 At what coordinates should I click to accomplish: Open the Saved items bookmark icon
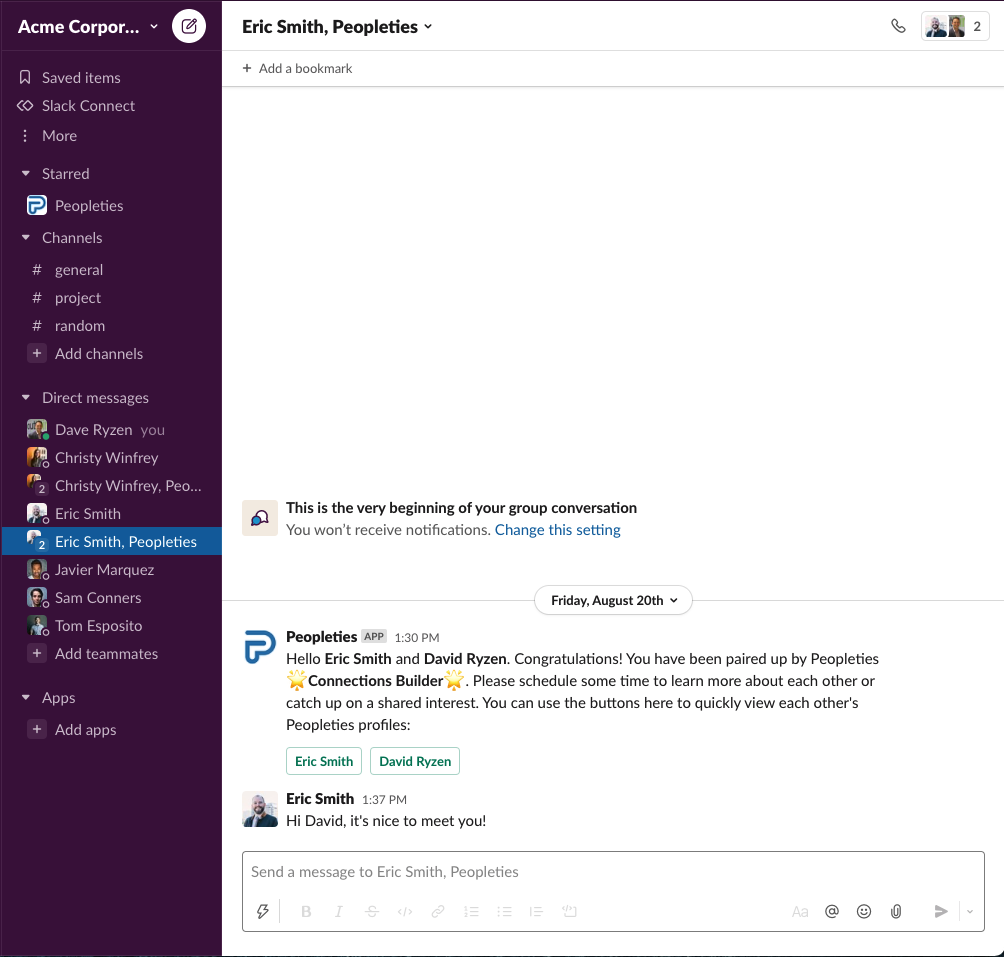25,77
